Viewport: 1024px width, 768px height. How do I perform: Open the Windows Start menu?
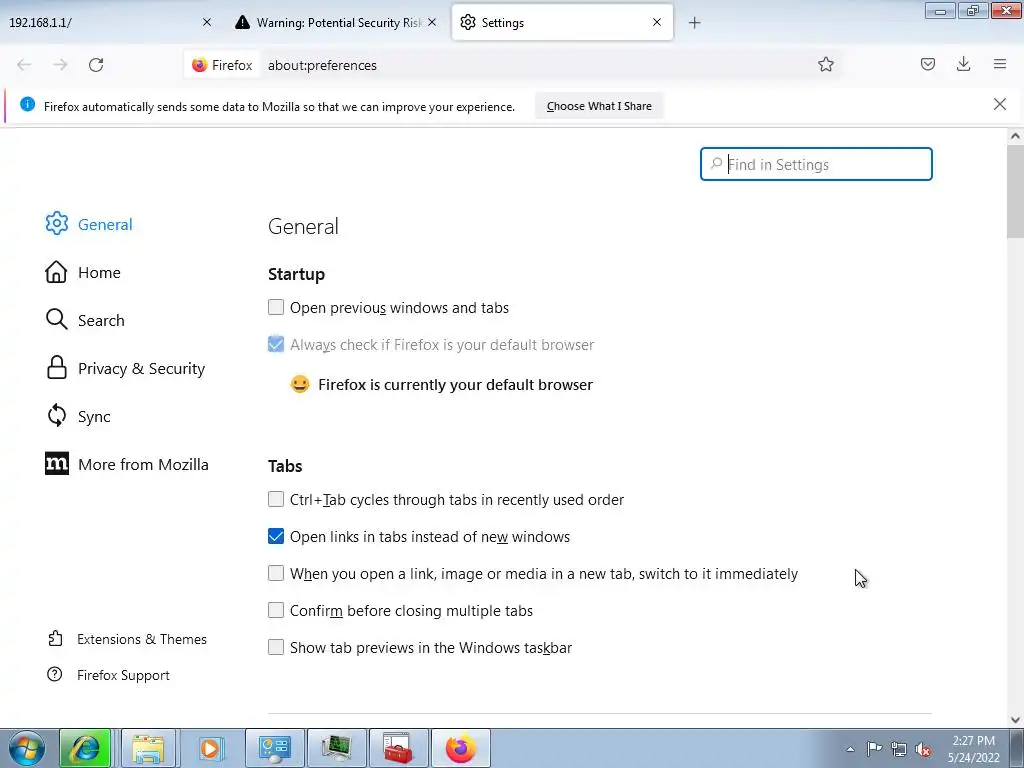click(27, 748)
